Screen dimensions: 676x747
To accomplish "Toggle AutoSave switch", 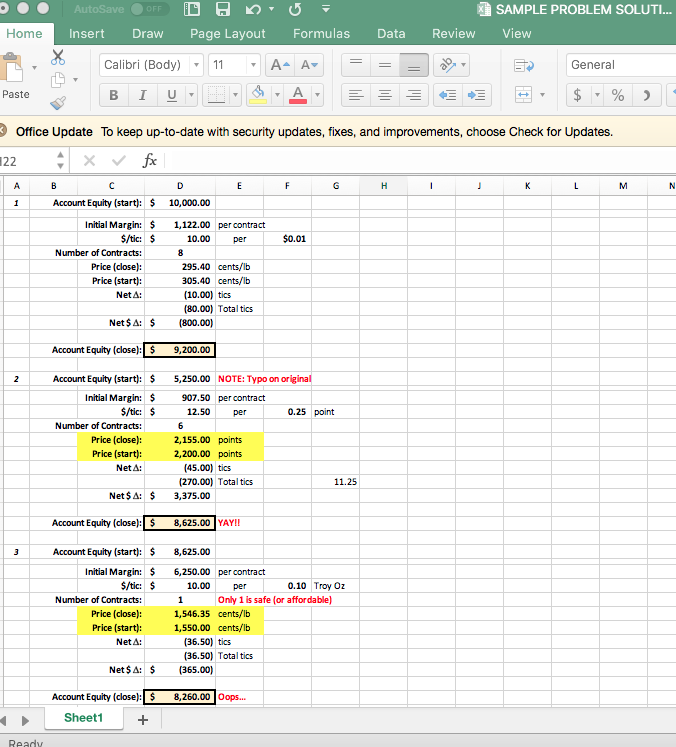I will point(150,9).
